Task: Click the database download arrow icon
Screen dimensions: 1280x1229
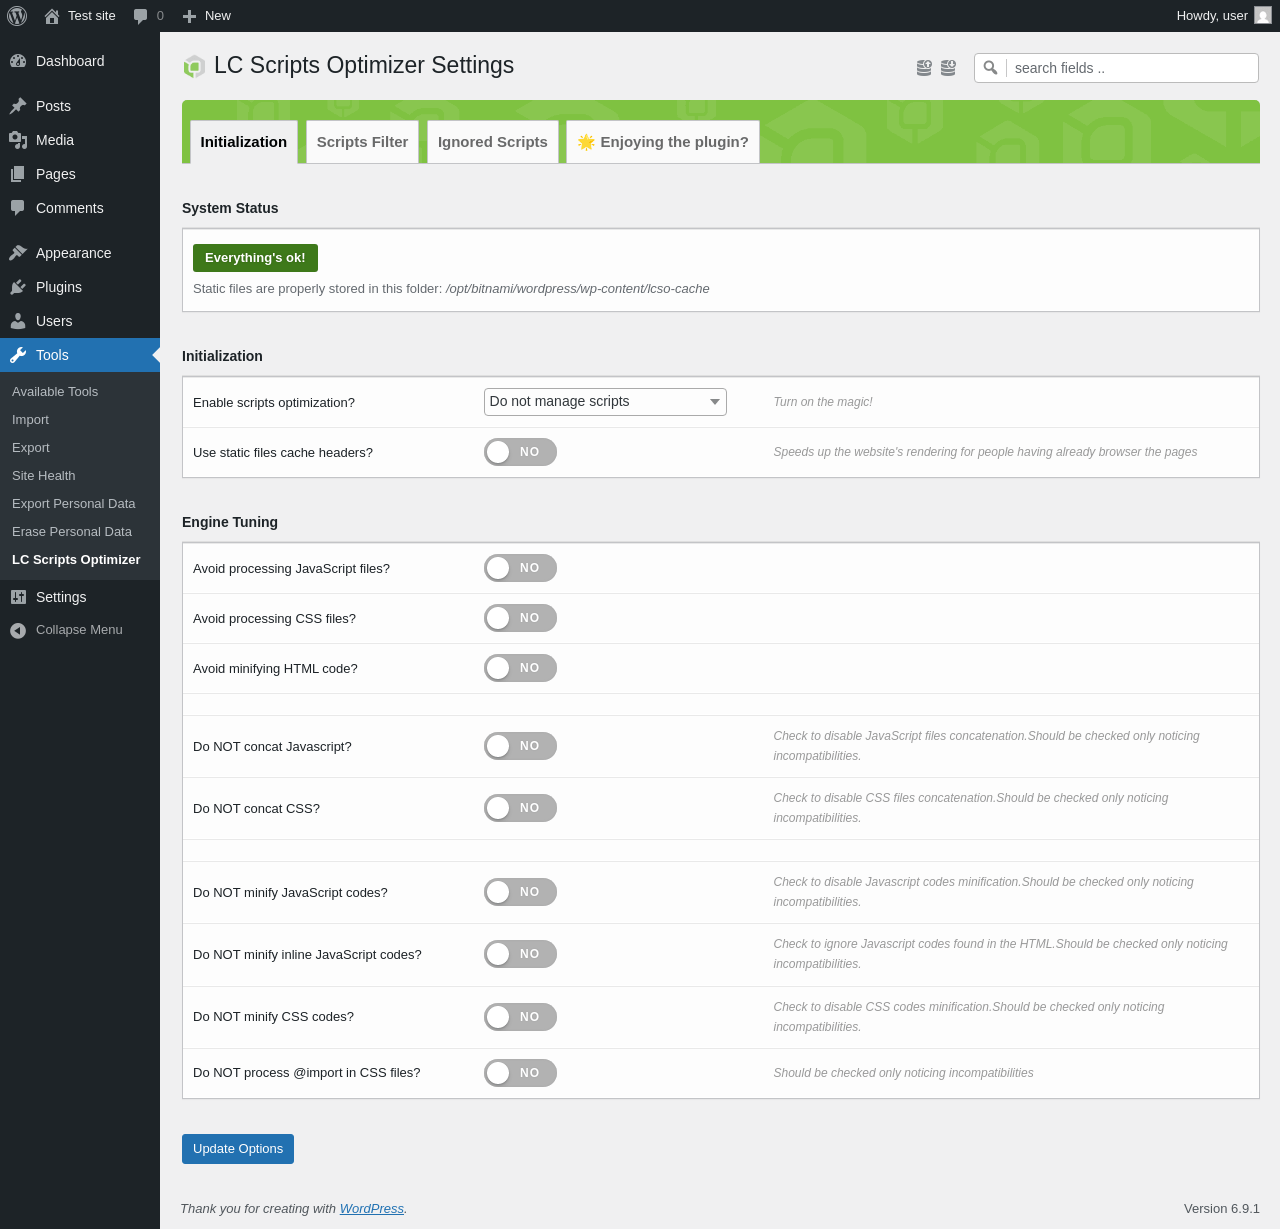Action: point(948,68)
